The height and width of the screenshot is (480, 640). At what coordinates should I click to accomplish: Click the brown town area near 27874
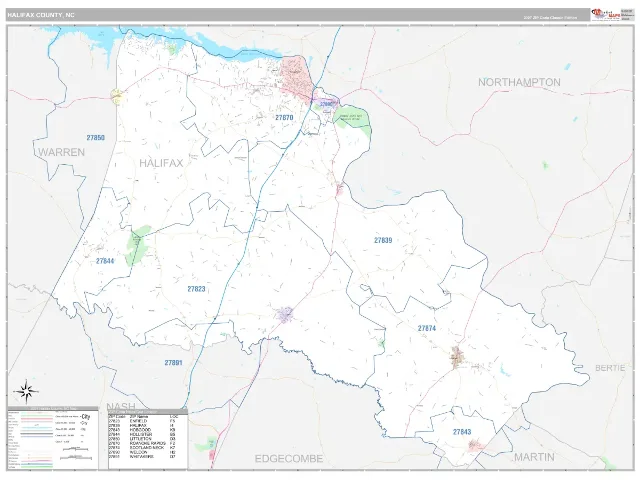pyautogui.click(x=456, y=357)
